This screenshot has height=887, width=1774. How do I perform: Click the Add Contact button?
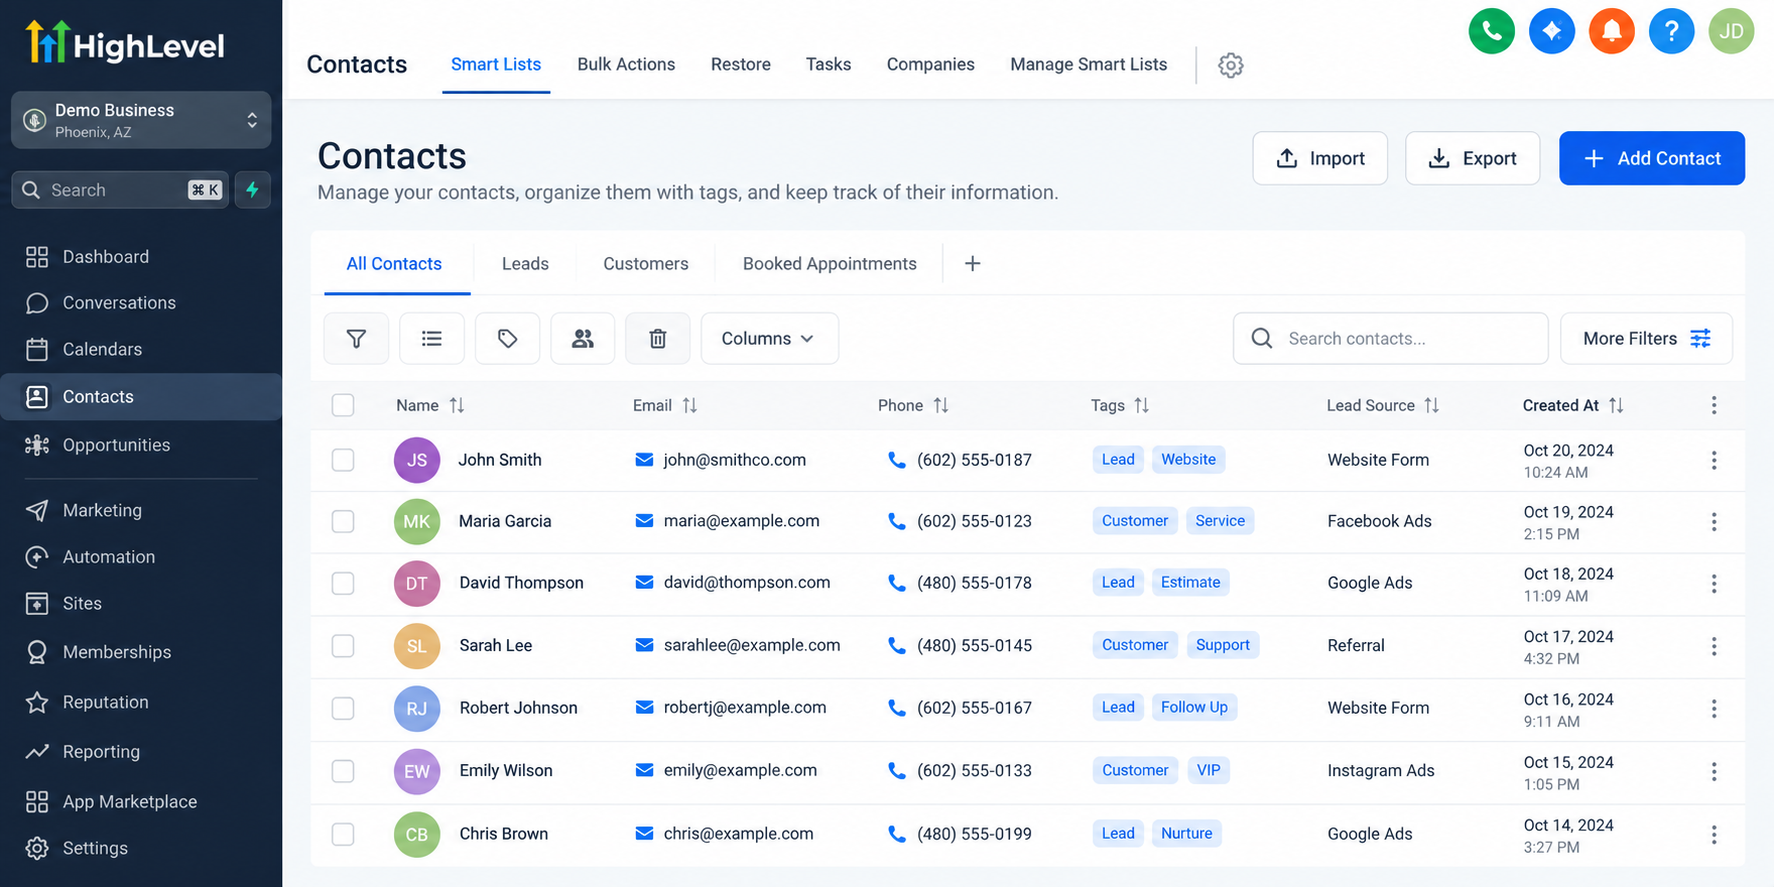point(1651,158)
